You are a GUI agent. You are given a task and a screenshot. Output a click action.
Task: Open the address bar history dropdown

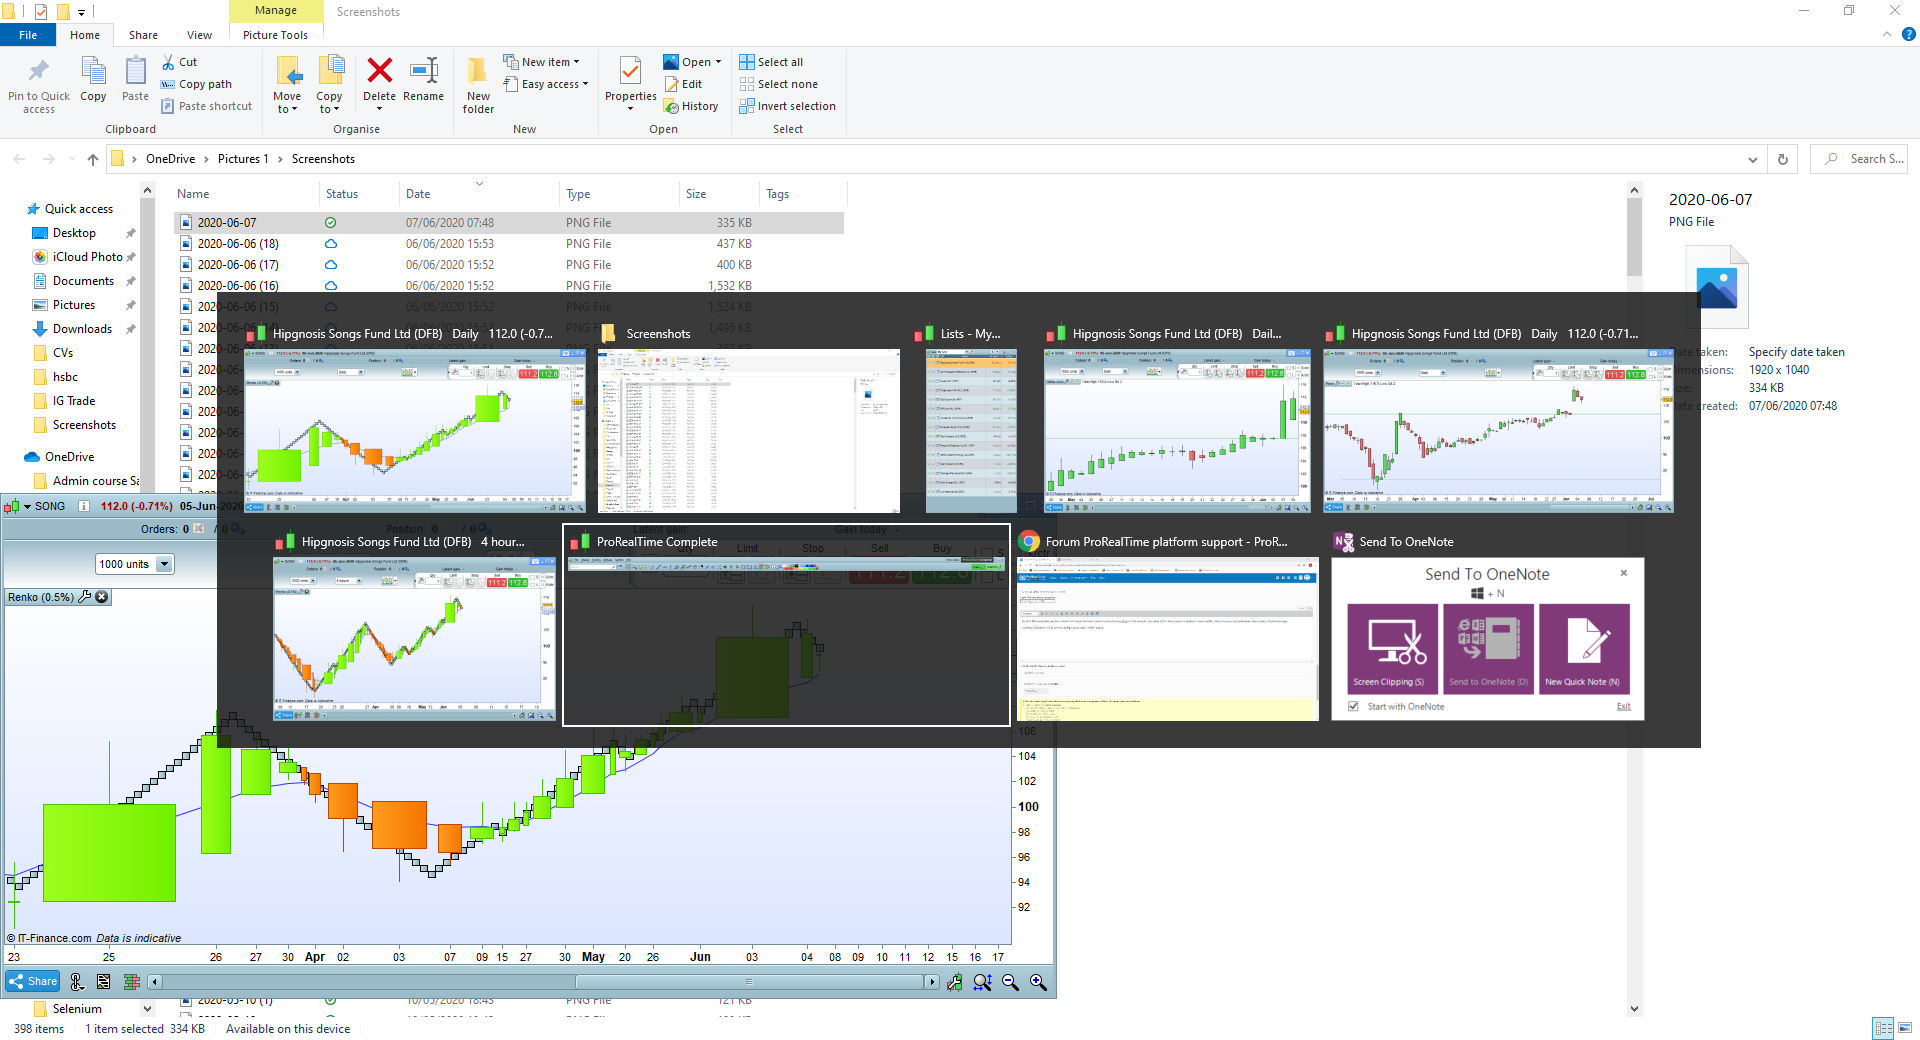pos(1752,159)
